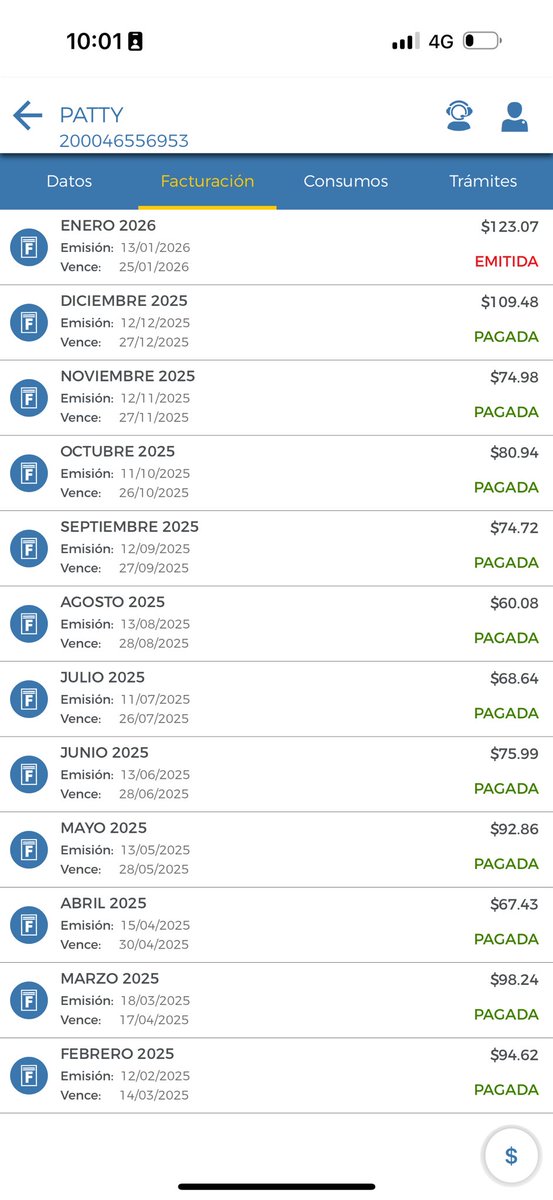The height and width of the screenshot is (1200, 553).
Task: Tap the account number 200046556953
Action: 124,142
